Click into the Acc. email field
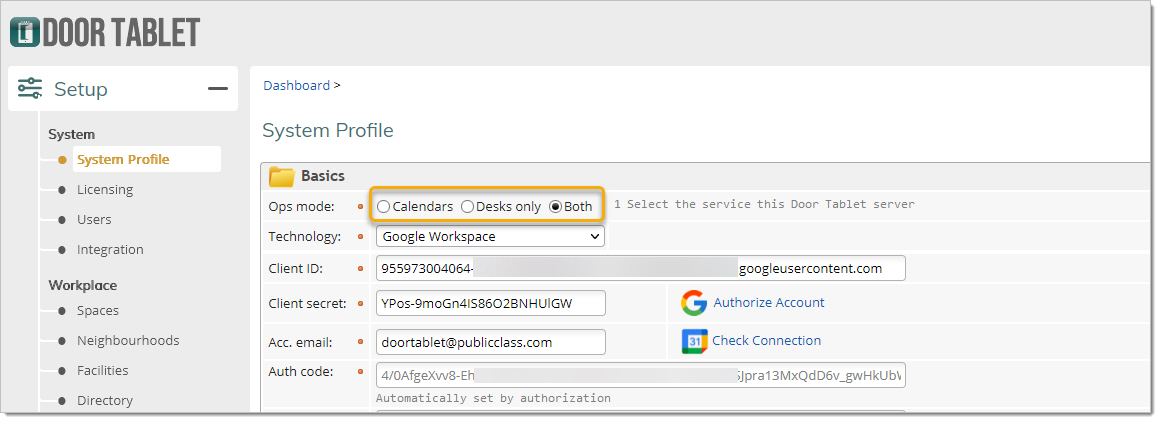Image resolution: width=1159 pixels, height=421 pixels. coord(491,342)
